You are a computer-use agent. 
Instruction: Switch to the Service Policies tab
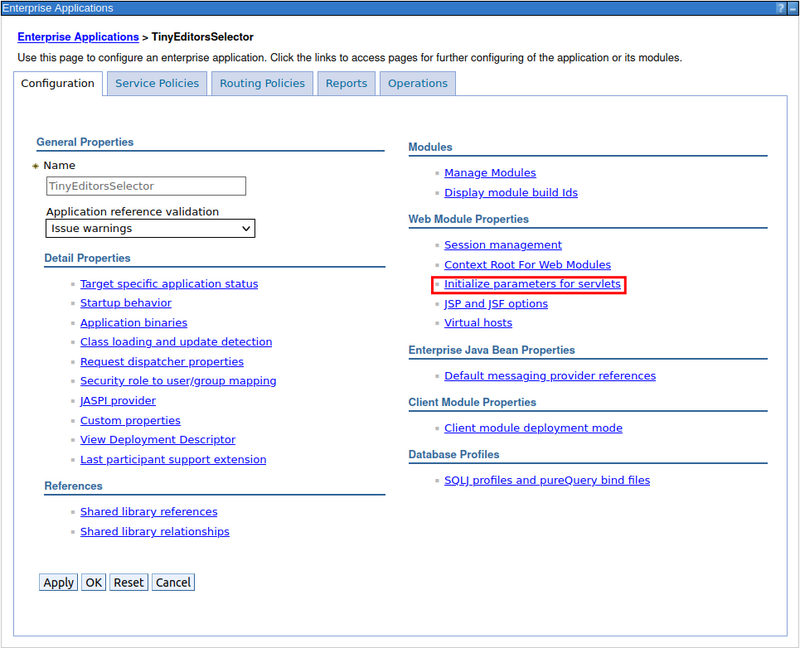[156, 84]
